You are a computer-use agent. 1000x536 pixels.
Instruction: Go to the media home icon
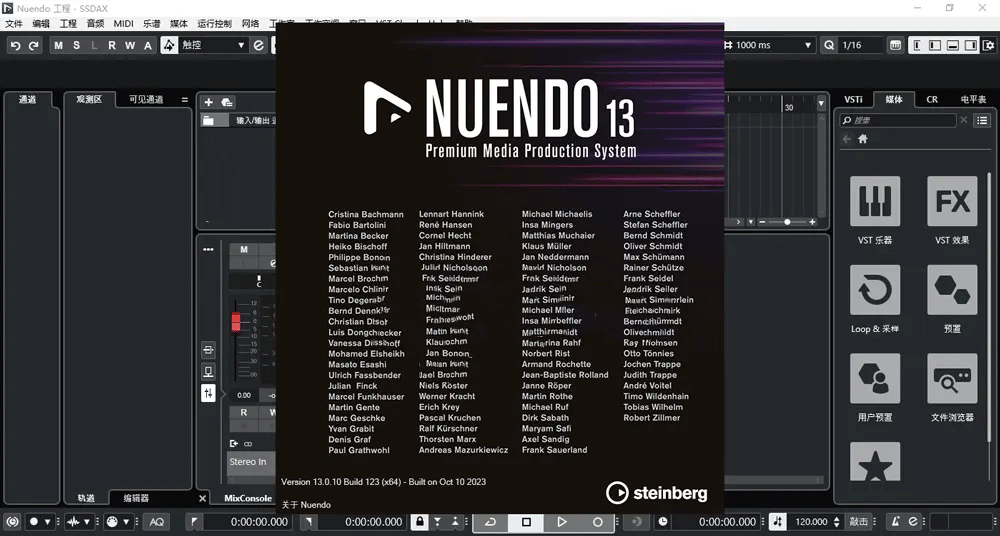click(863, 138)
